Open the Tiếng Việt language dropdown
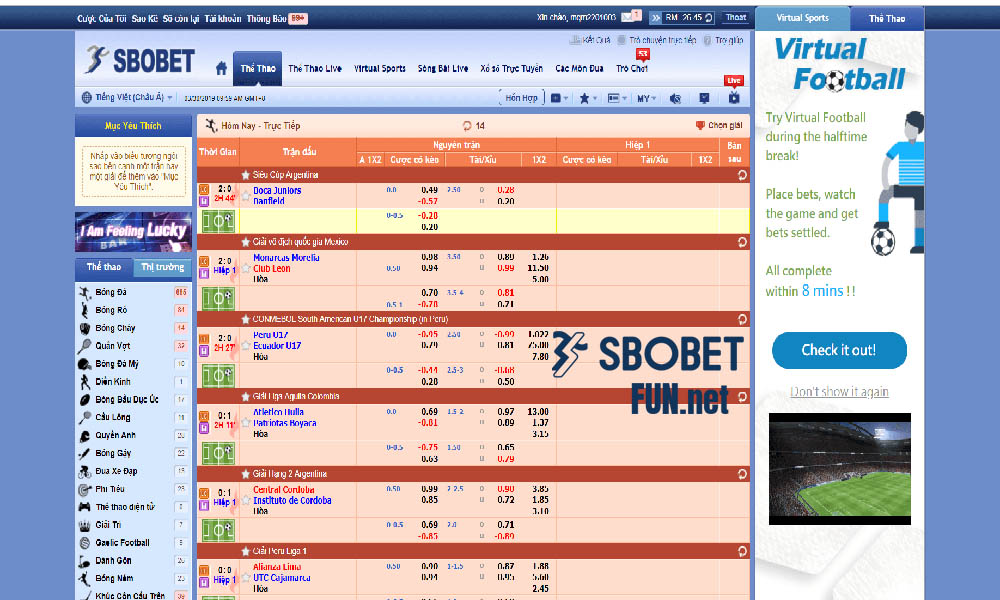 coord(128,98)
